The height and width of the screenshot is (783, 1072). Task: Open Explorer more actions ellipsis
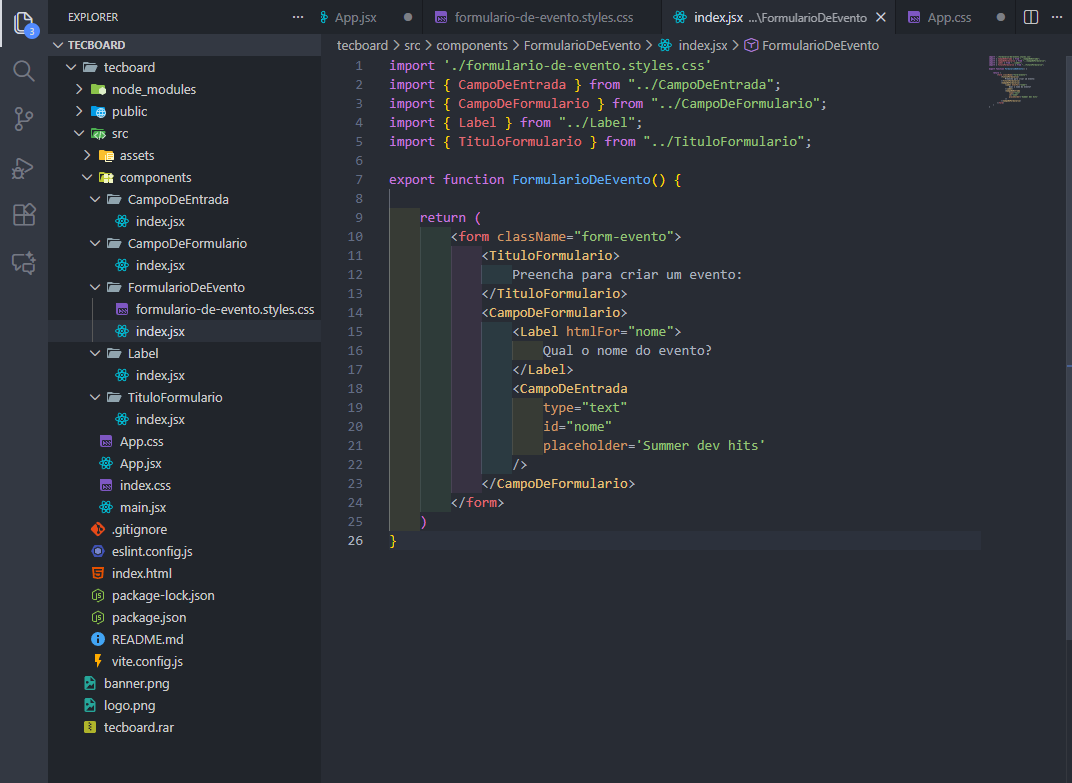pyautogui.click(x=298, y=17)
